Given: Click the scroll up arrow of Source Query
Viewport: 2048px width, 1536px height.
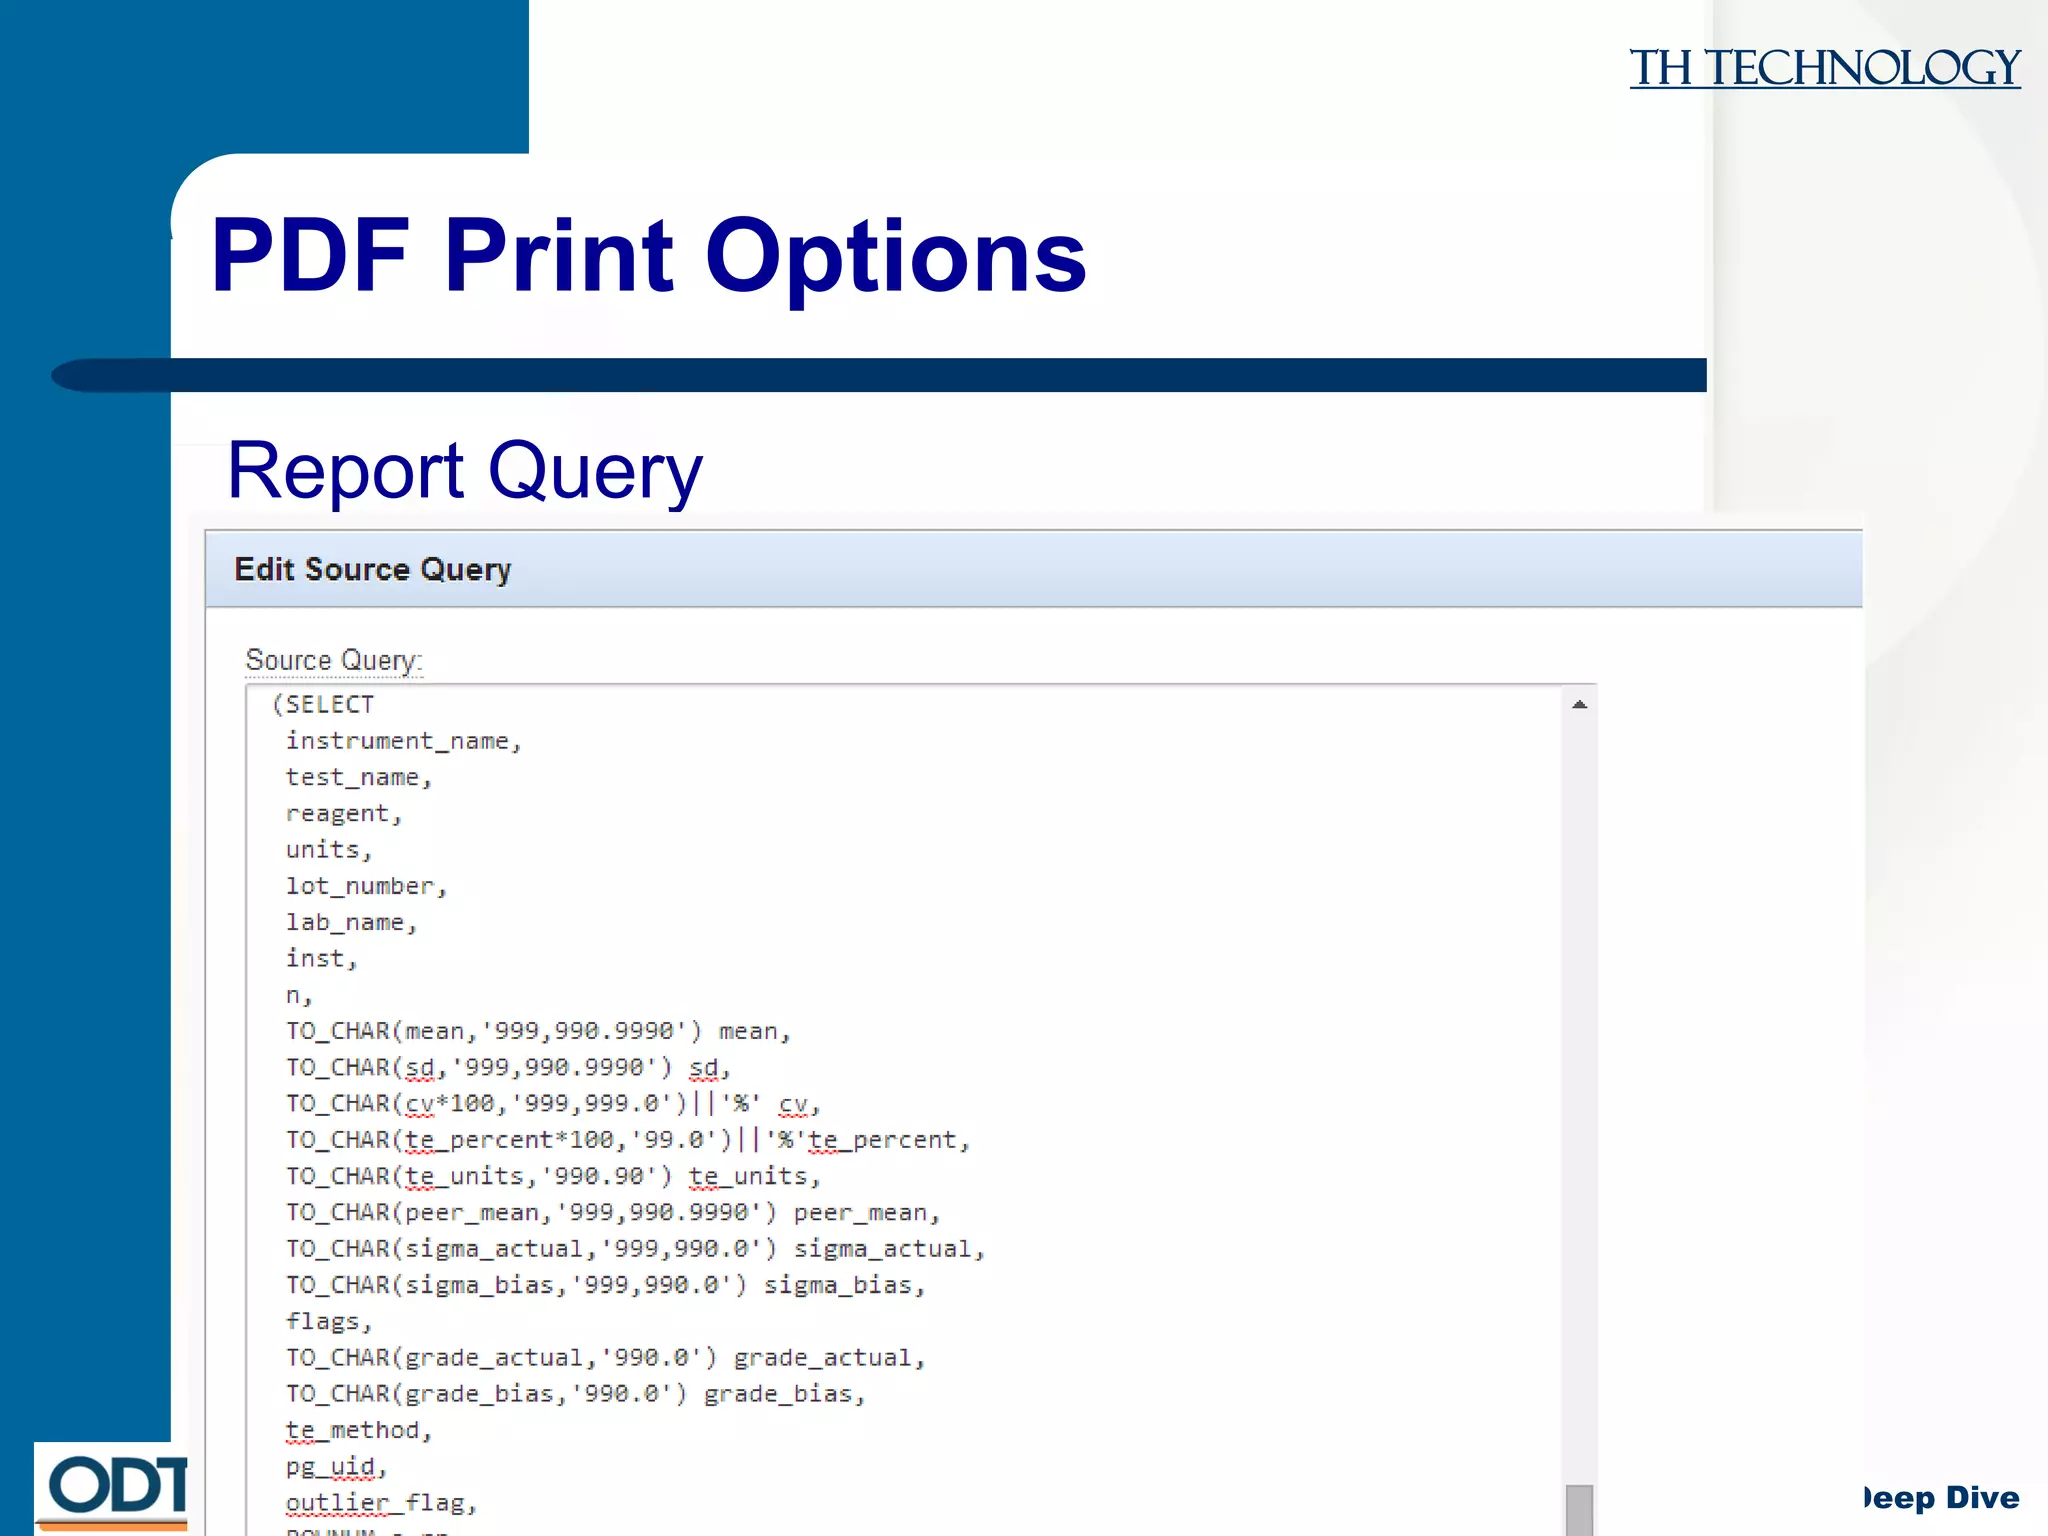Looking at the screenshot, I should (x=1579, y=705).
